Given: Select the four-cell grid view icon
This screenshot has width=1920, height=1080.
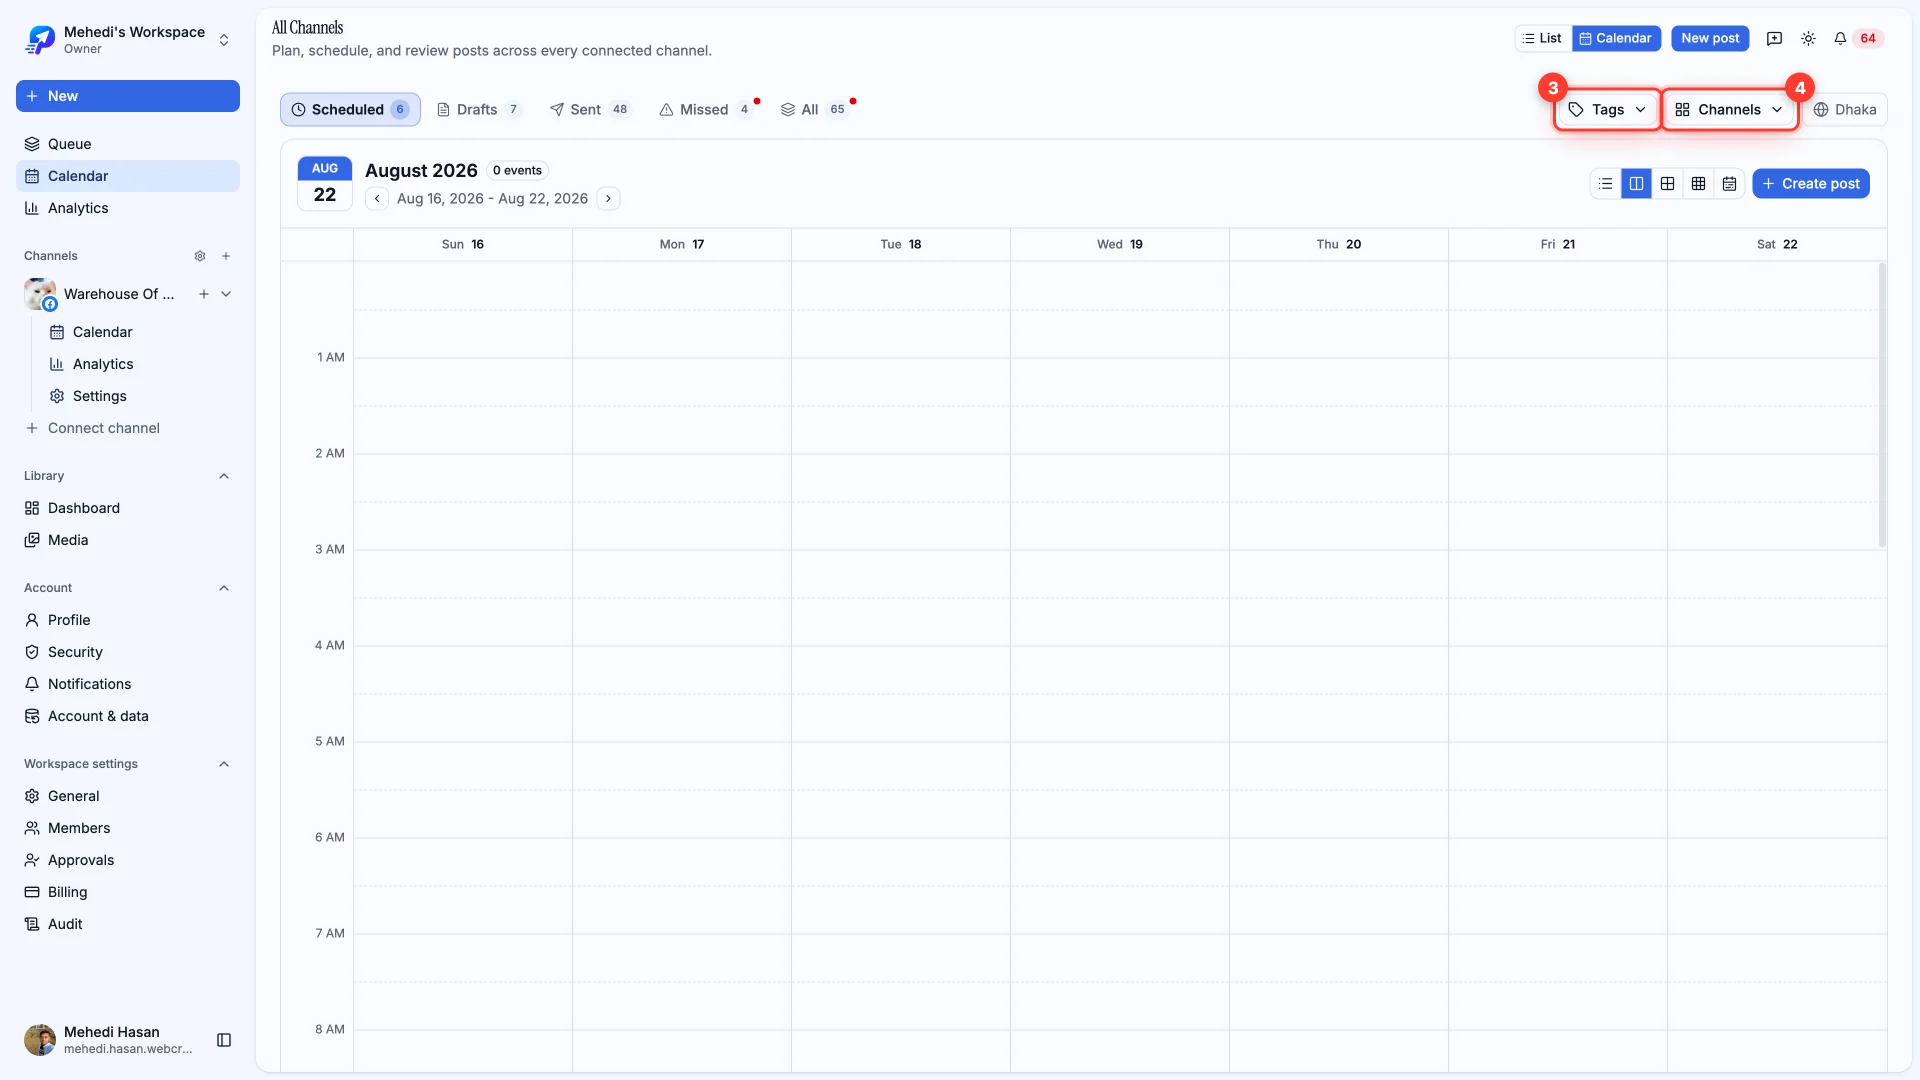Looking at the screenshot, I should click(1667, 184).
